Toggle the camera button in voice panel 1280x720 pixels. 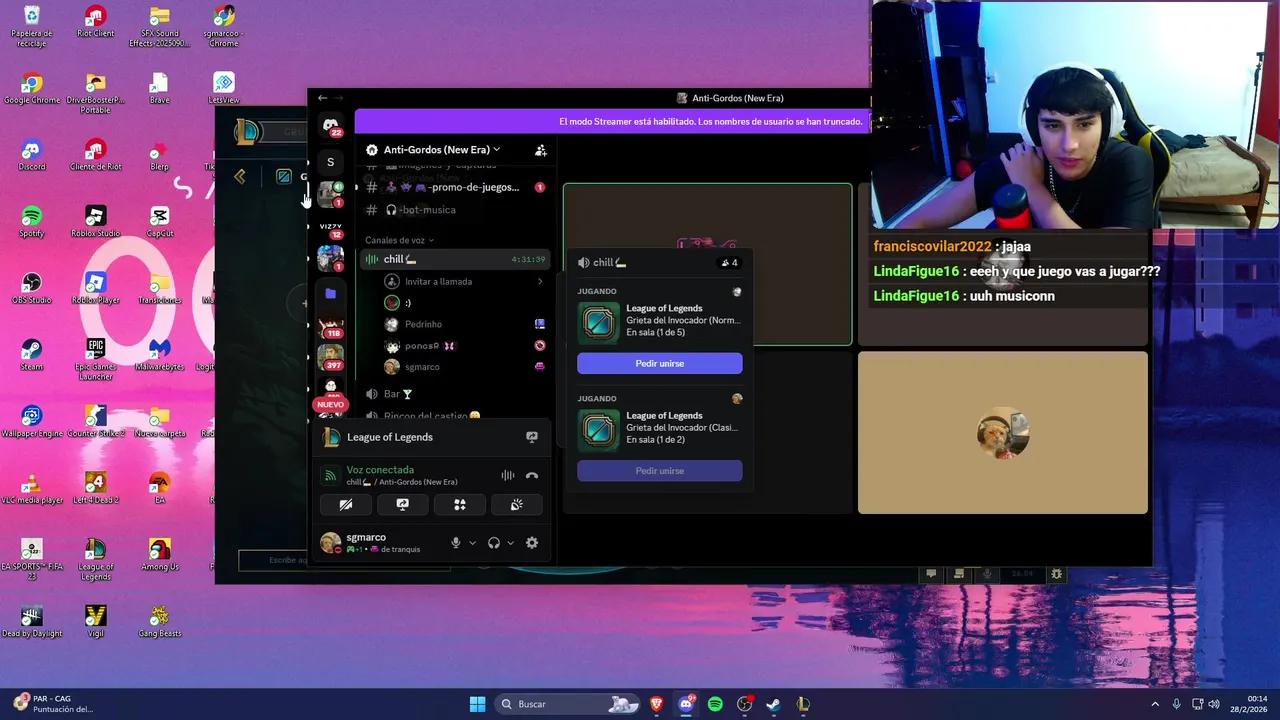pyautogui.click(x=346, y=505)
